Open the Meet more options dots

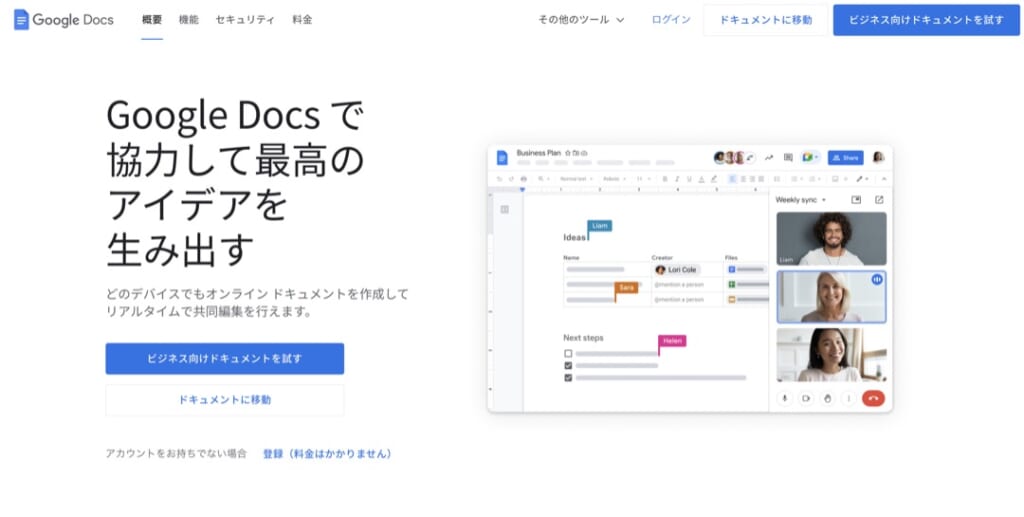pos(849,398)
